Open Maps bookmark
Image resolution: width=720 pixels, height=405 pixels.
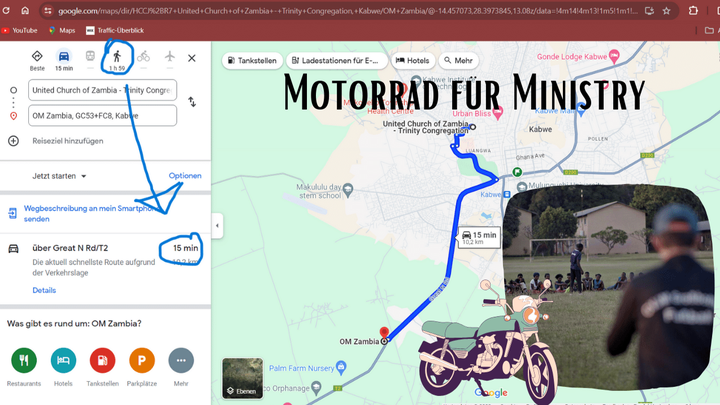62,30
